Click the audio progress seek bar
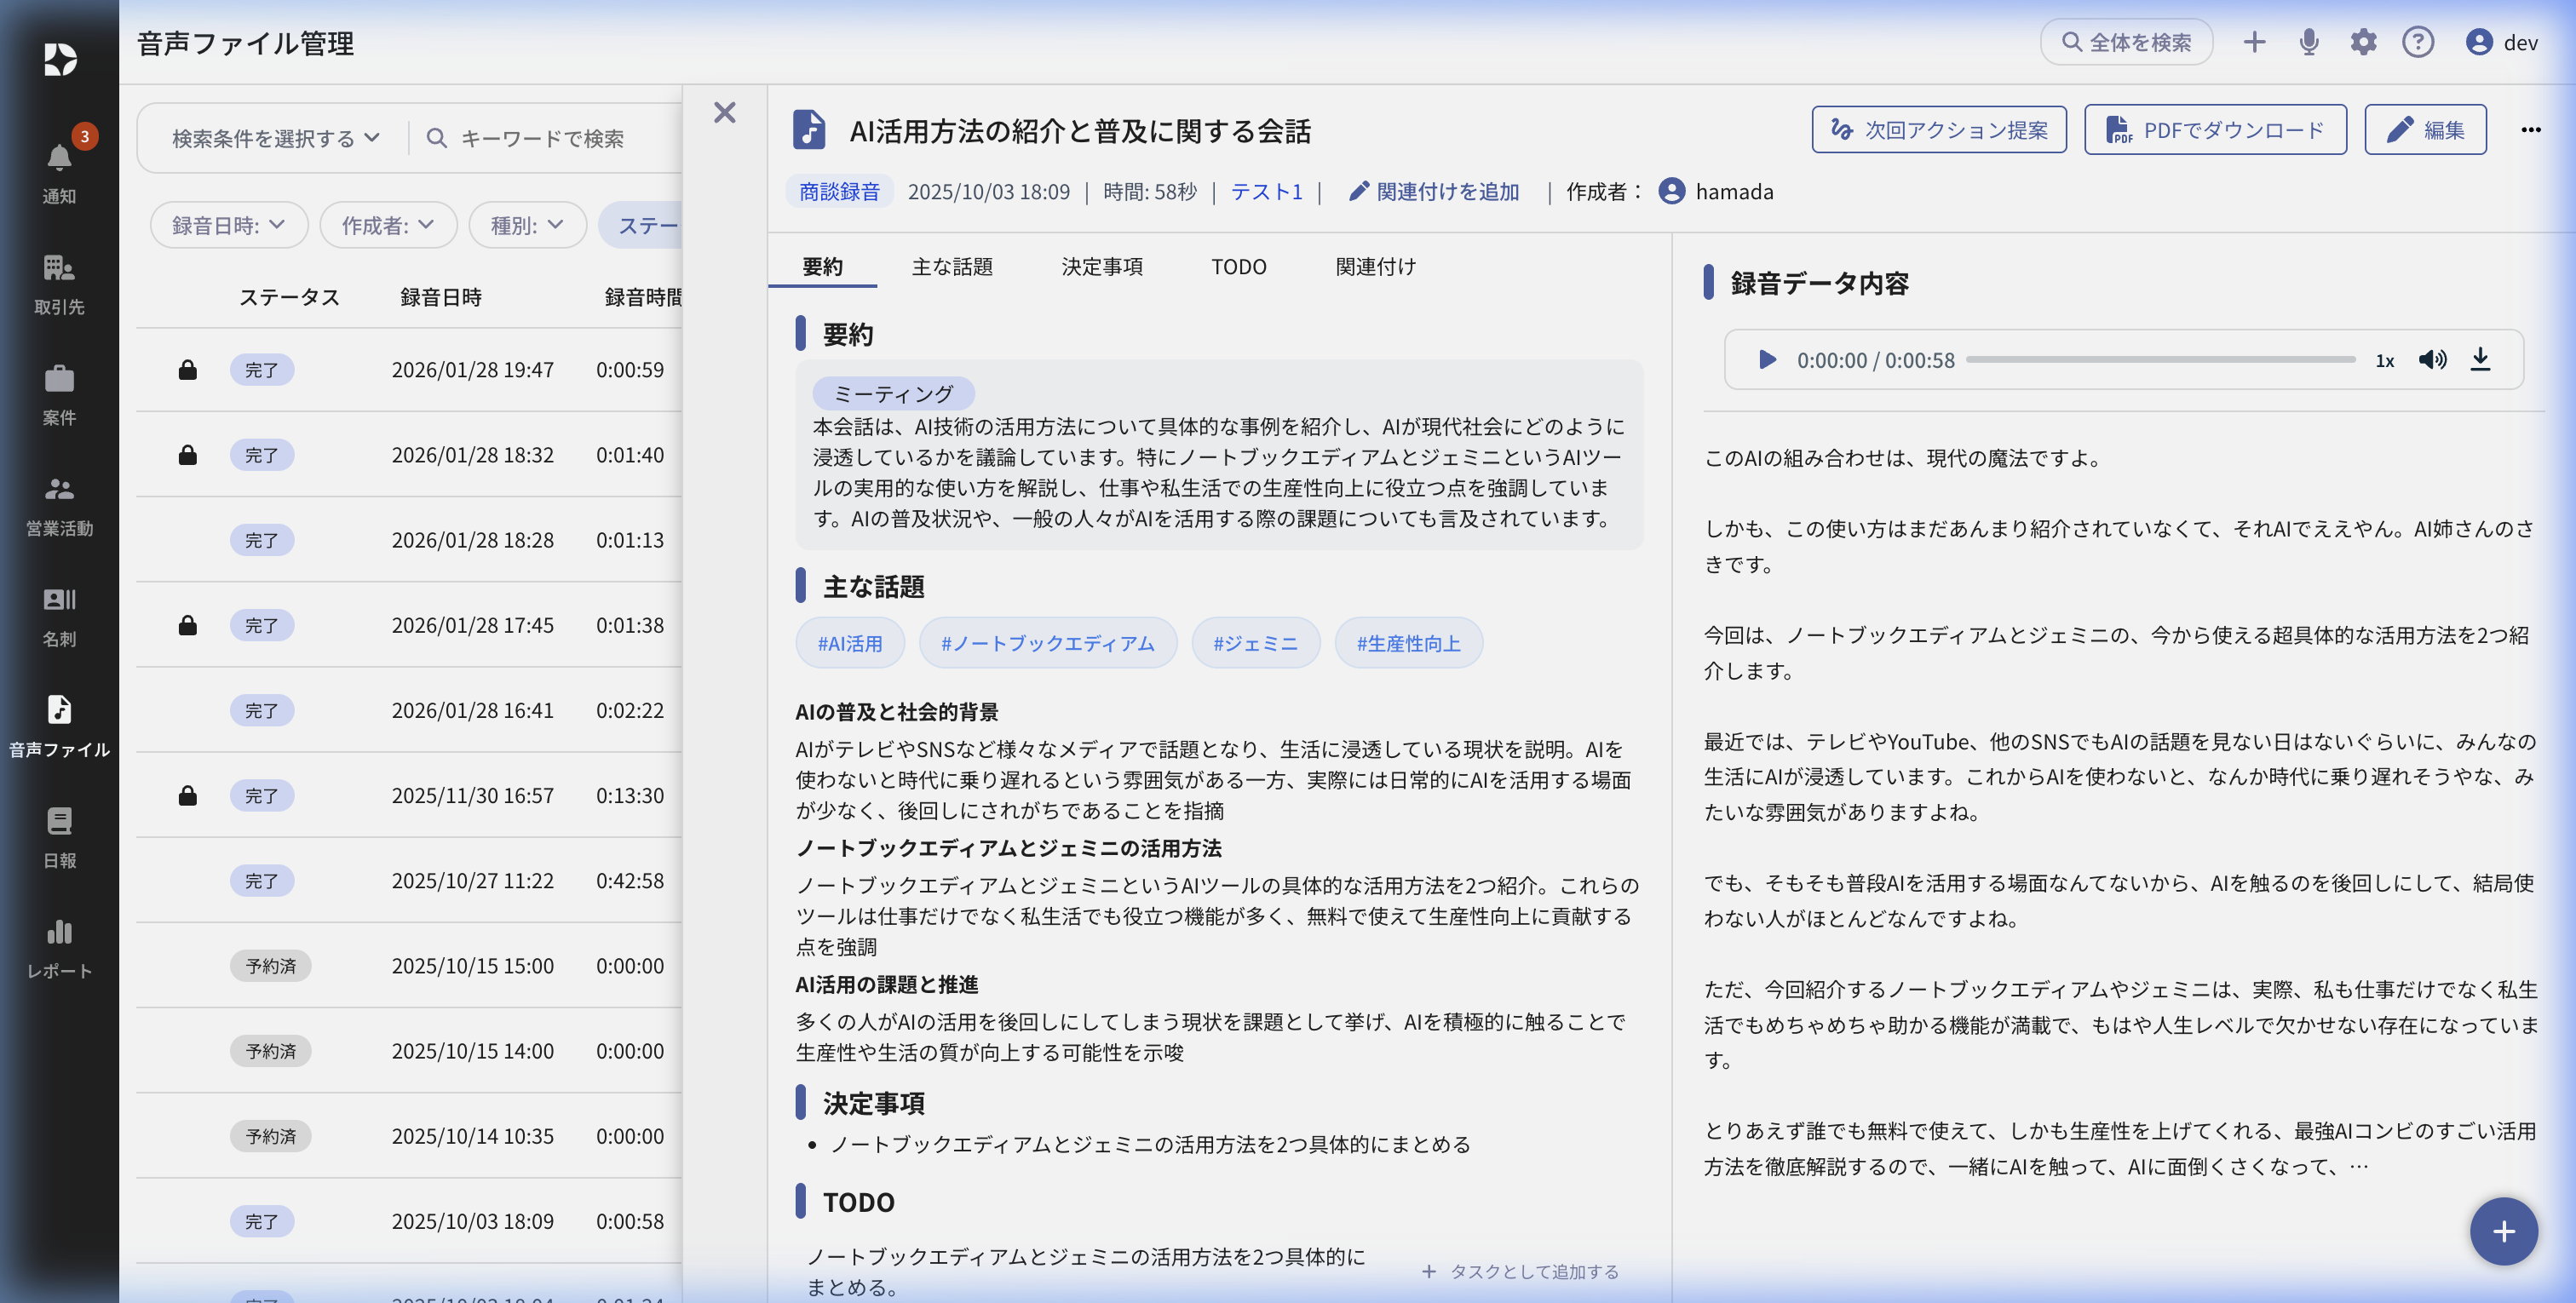 tap(2160, 359)
